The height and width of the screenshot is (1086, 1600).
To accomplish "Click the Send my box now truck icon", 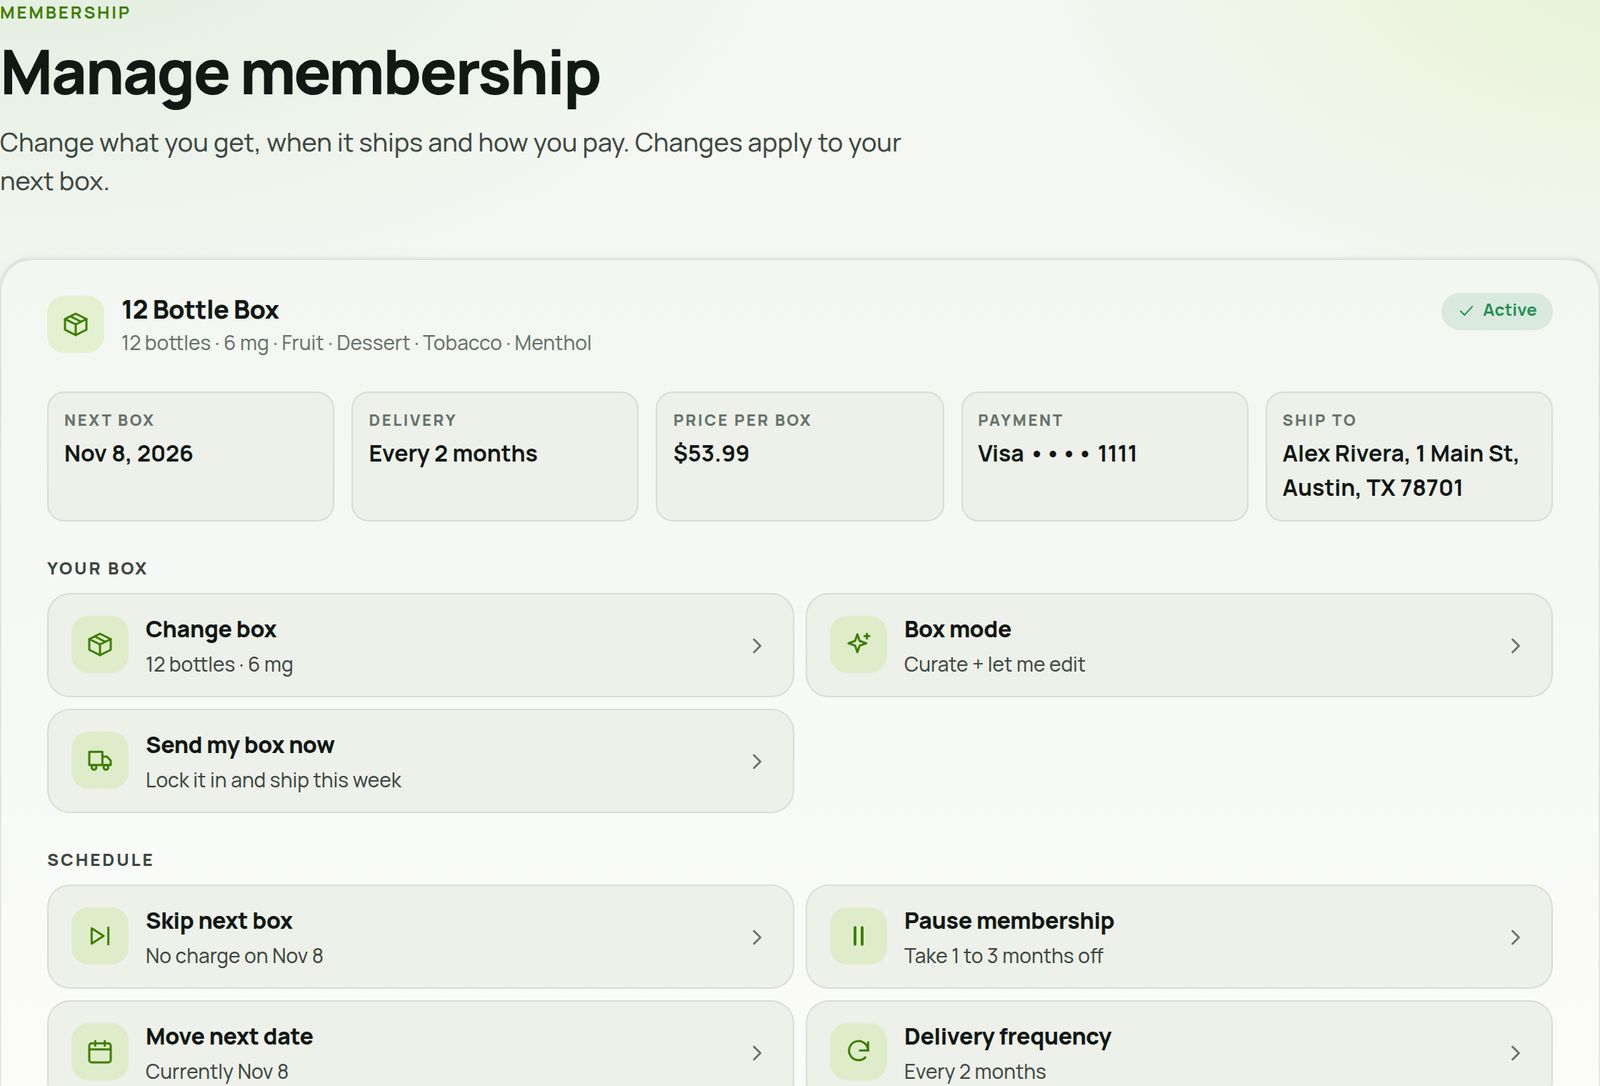I will click(x=100, y=761).
